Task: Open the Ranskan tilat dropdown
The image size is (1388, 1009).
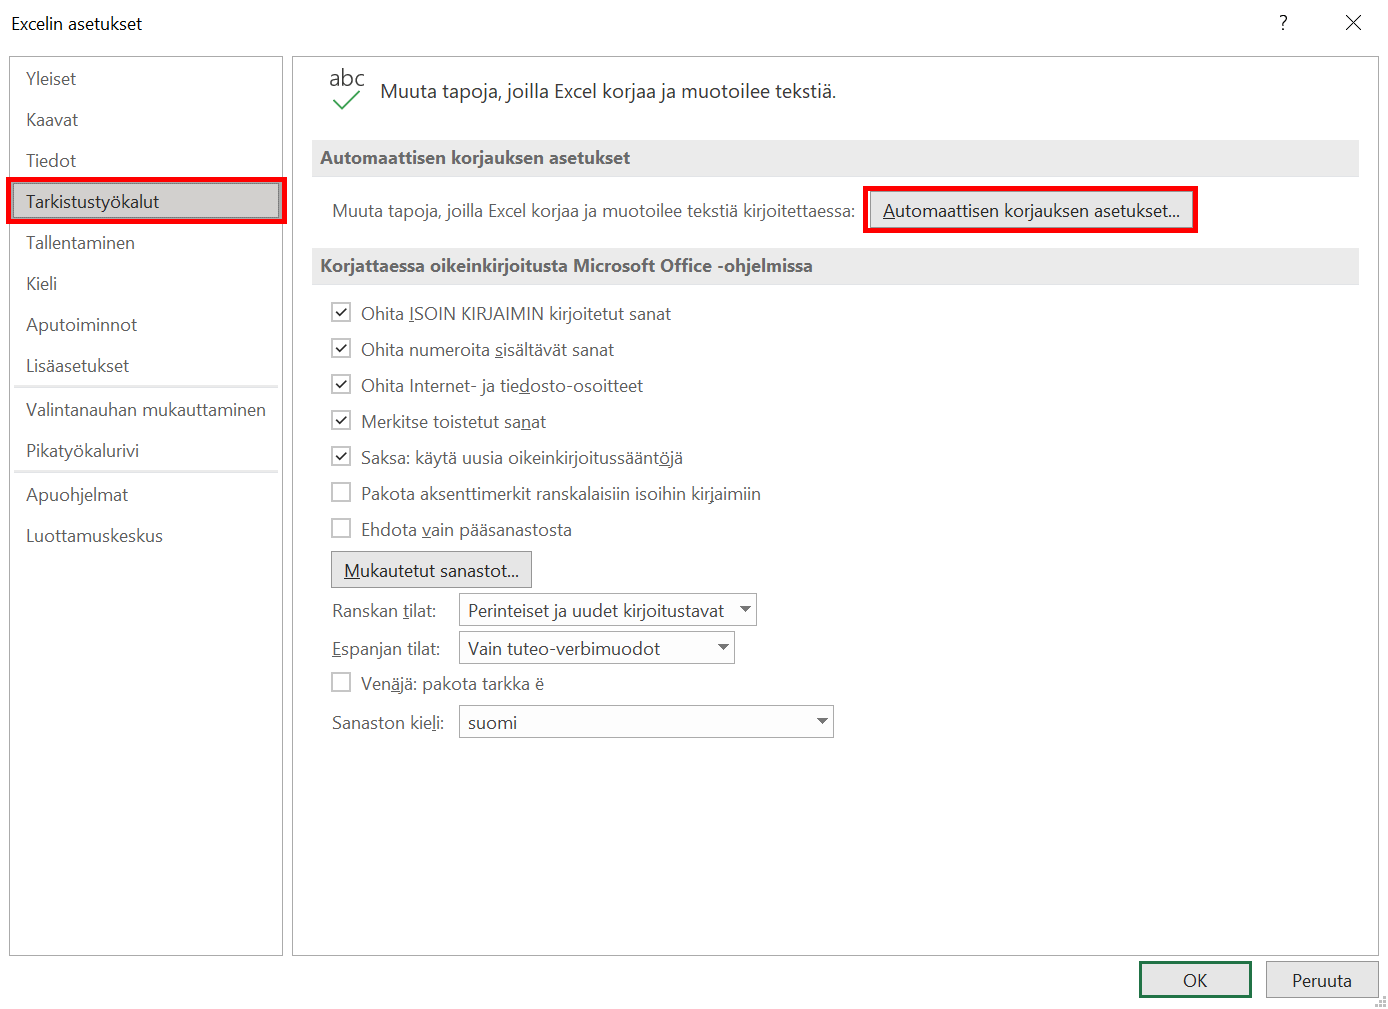Action: pyautogui.click(x=607, y=610)
